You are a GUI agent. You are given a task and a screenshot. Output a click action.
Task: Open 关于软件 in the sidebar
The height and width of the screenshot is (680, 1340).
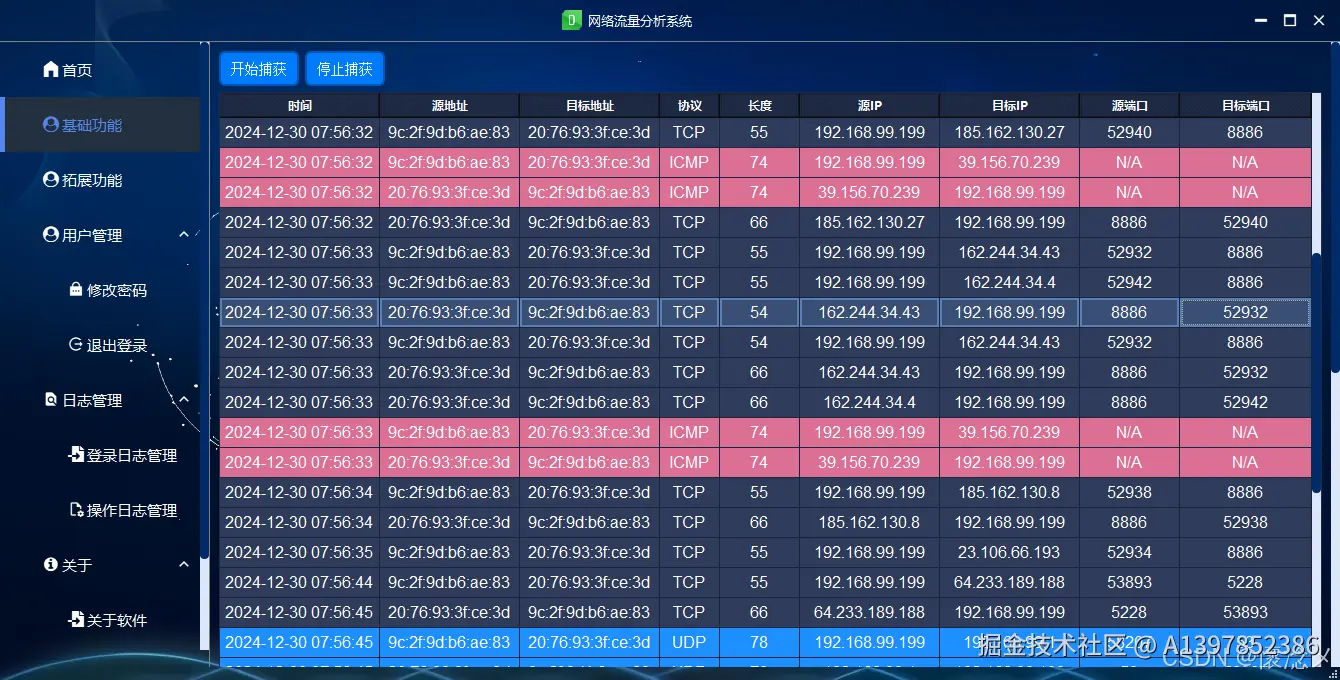point(100,620)
